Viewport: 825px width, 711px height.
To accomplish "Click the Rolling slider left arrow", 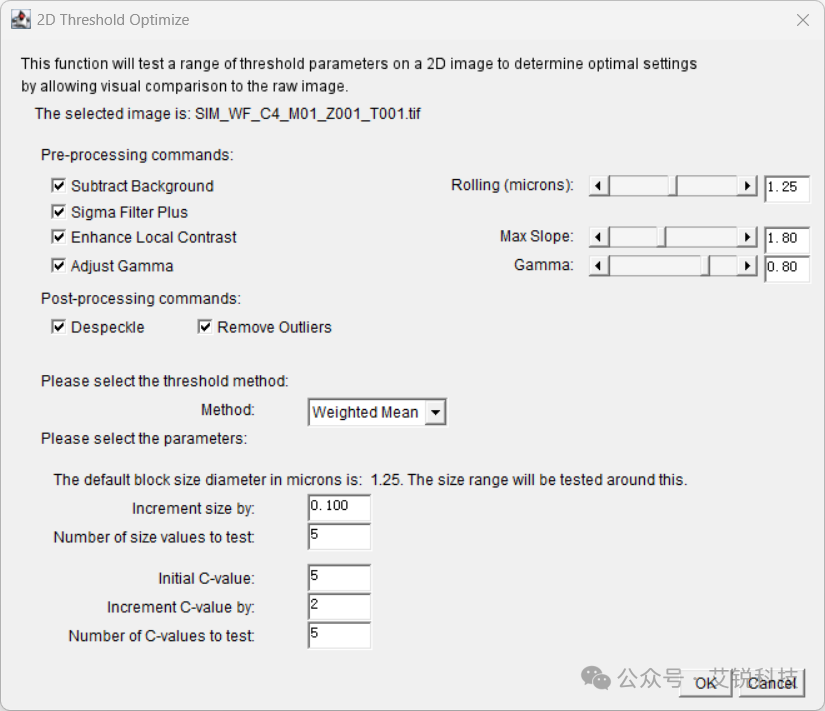I will coord(598,186).
